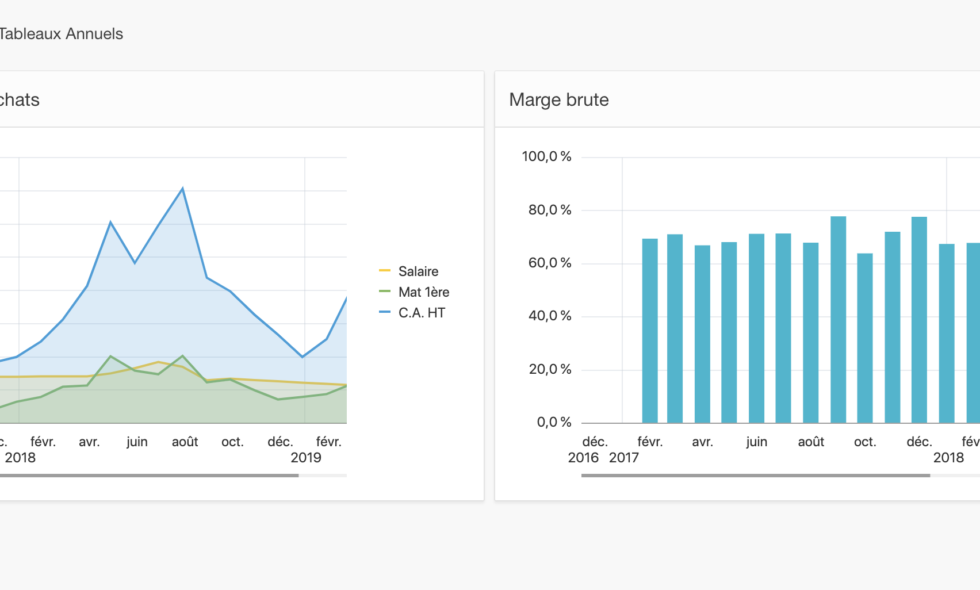Click the déc. 2016 x-axis label
980x590 pixels.
click(595, 441)
